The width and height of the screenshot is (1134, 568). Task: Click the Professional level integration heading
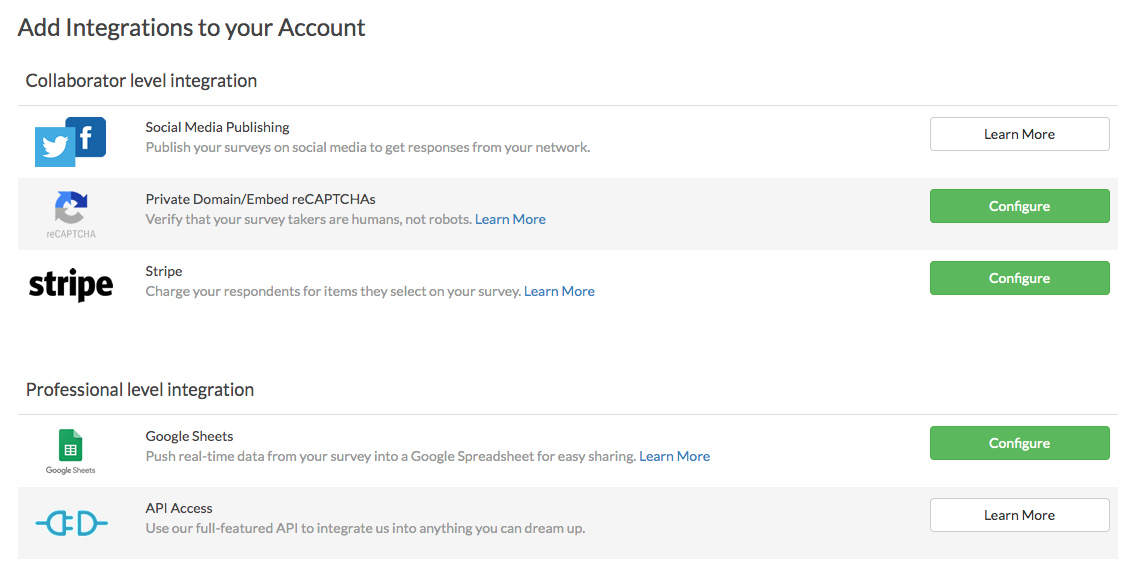pos(140,389)
